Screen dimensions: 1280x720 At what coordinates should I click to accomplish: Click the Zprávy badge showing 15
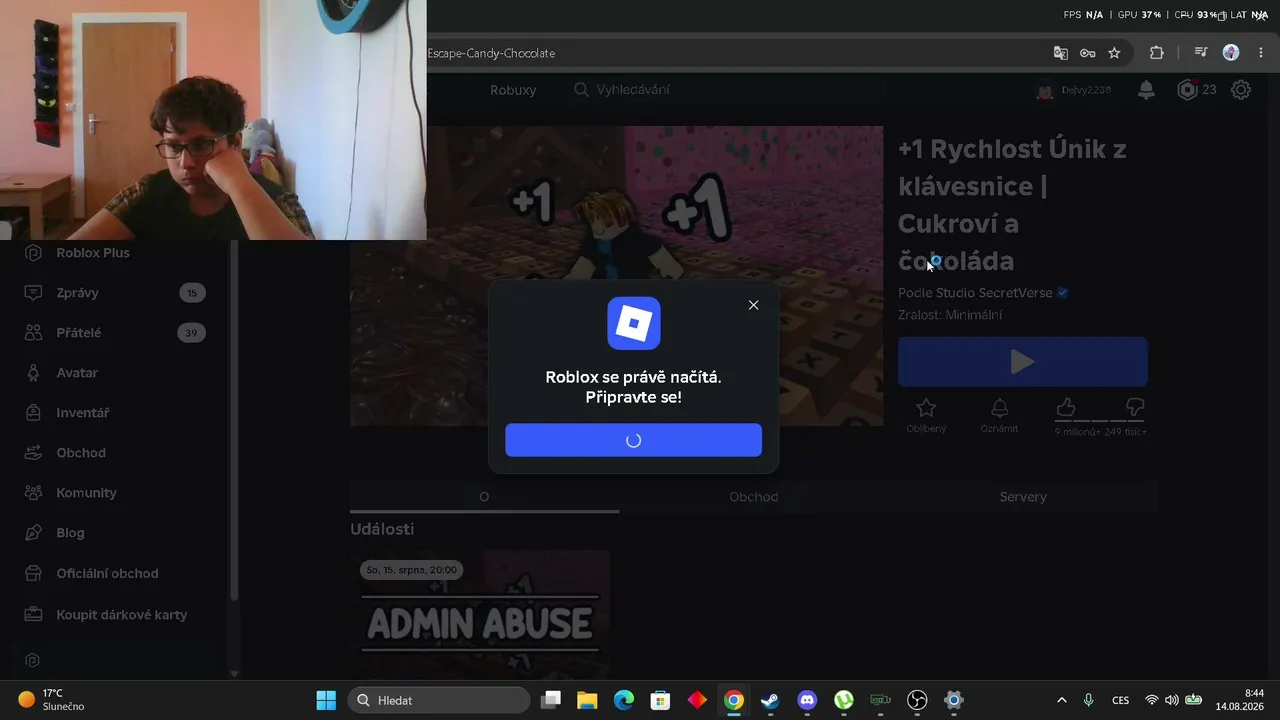pyautogui.click(x=192, y=293)
